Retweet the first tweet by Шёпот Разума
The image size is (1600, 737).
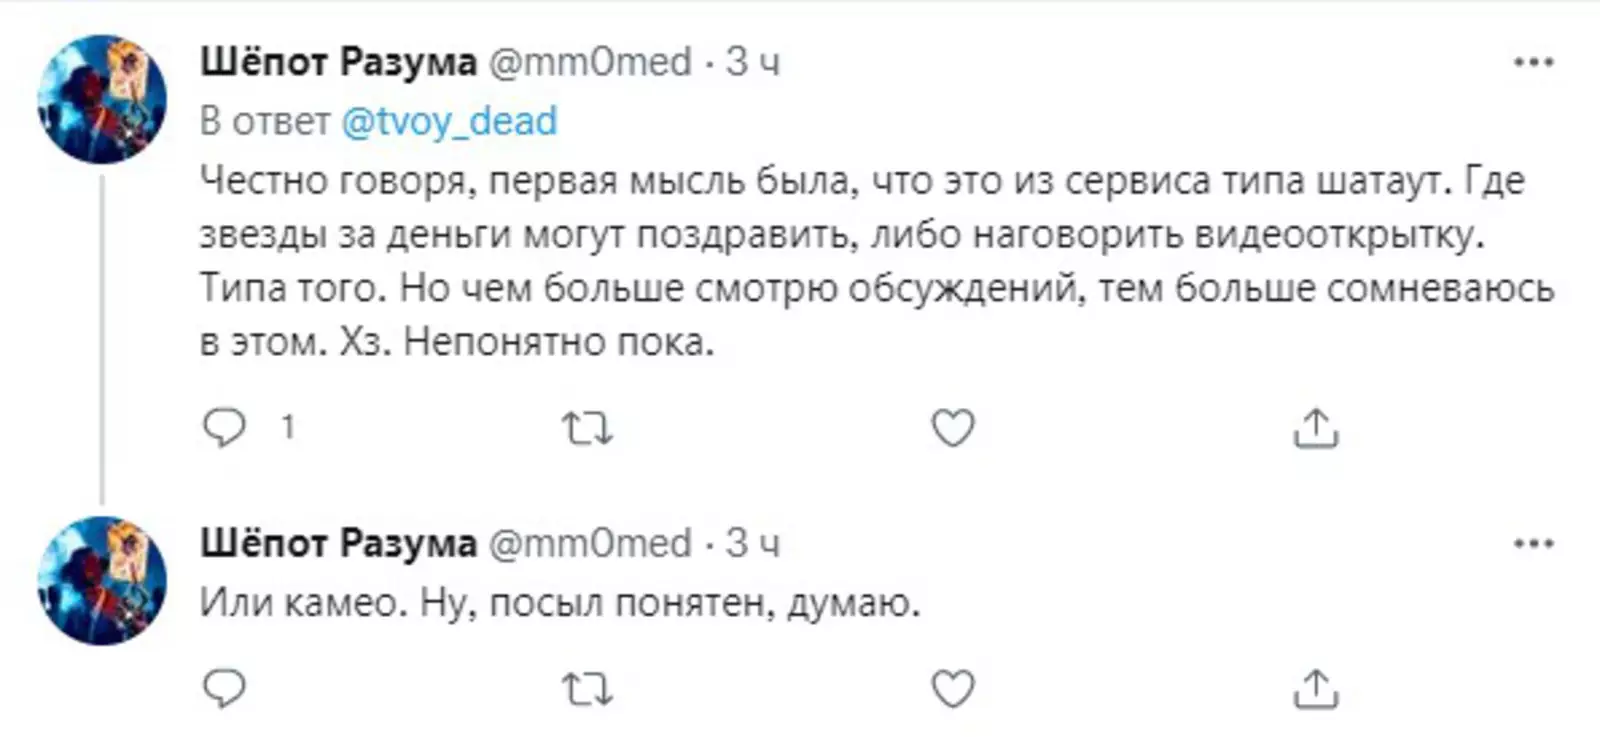click(587, 429)
